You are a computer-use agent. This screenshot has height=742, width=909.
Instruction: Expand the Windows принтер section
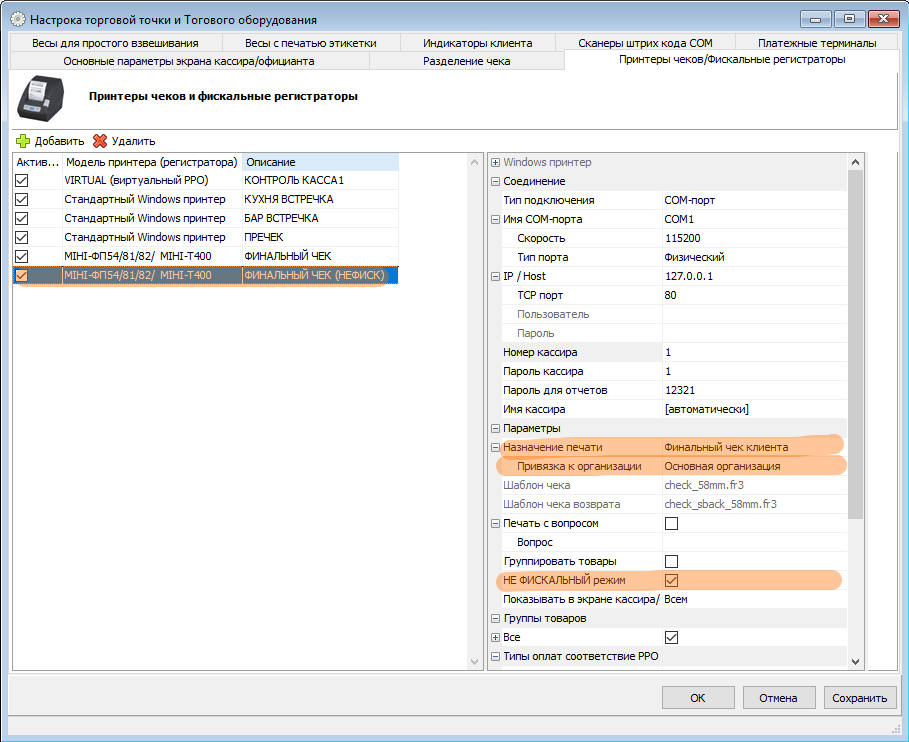495,162
